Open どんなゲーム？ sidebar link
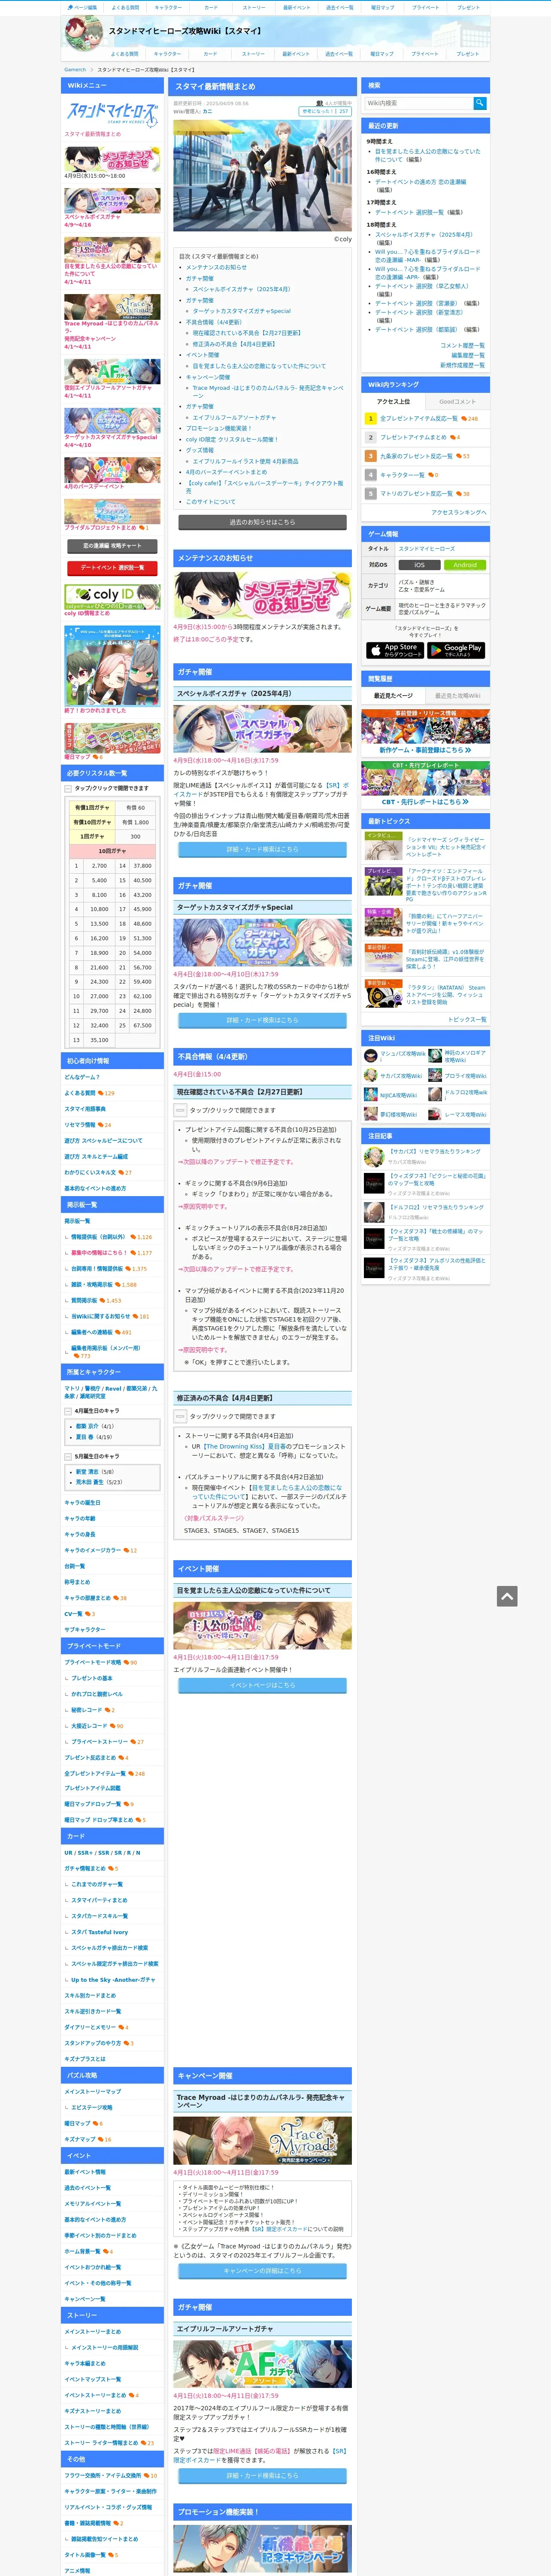551x2576 pixels. pos(82,1077)
